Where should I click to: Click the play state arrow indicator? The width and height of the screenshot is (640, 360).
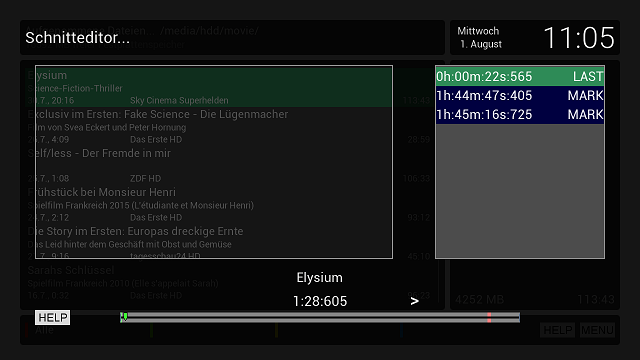click(414, 301)
